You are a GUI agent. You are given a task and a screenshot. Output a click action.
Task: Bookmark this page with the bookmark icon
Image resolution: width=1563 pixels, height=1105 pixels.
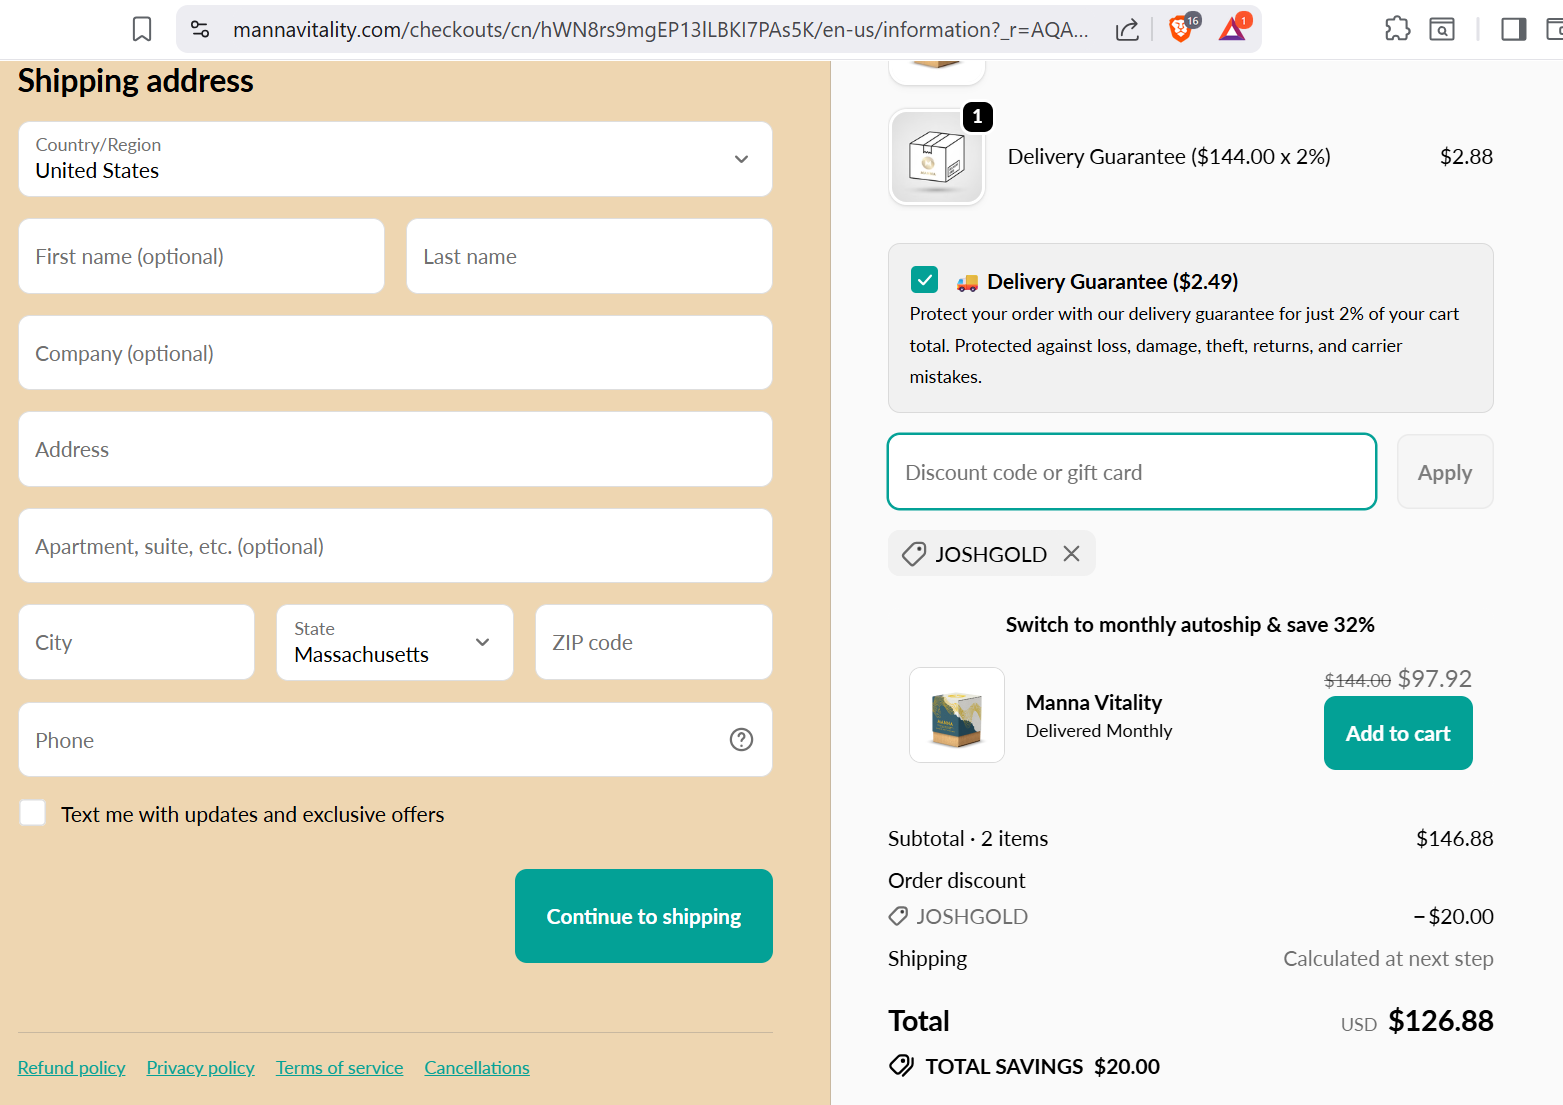tap(142, 30)
